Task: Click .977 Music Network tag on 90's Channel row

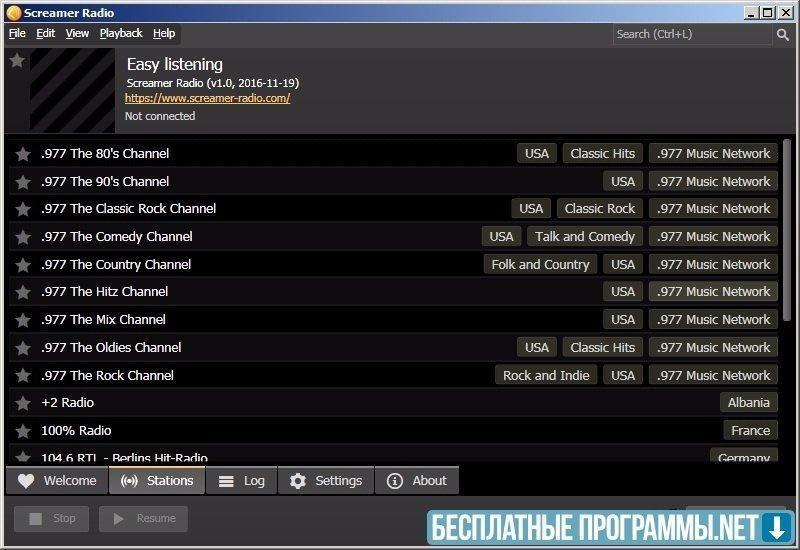Action: coord(713,182)
